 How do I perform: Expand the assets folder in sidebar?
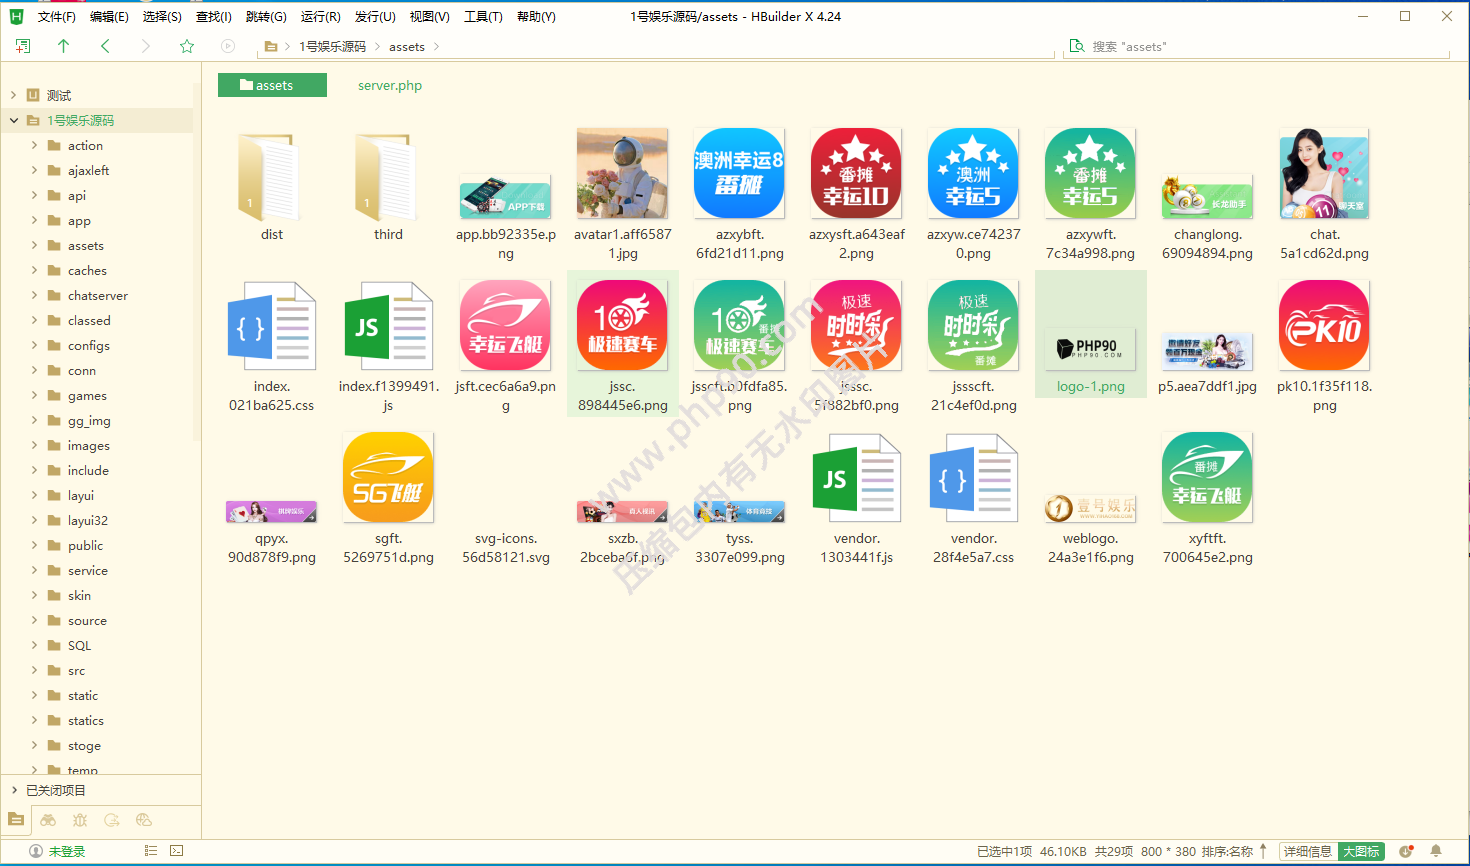click(34, 245)
